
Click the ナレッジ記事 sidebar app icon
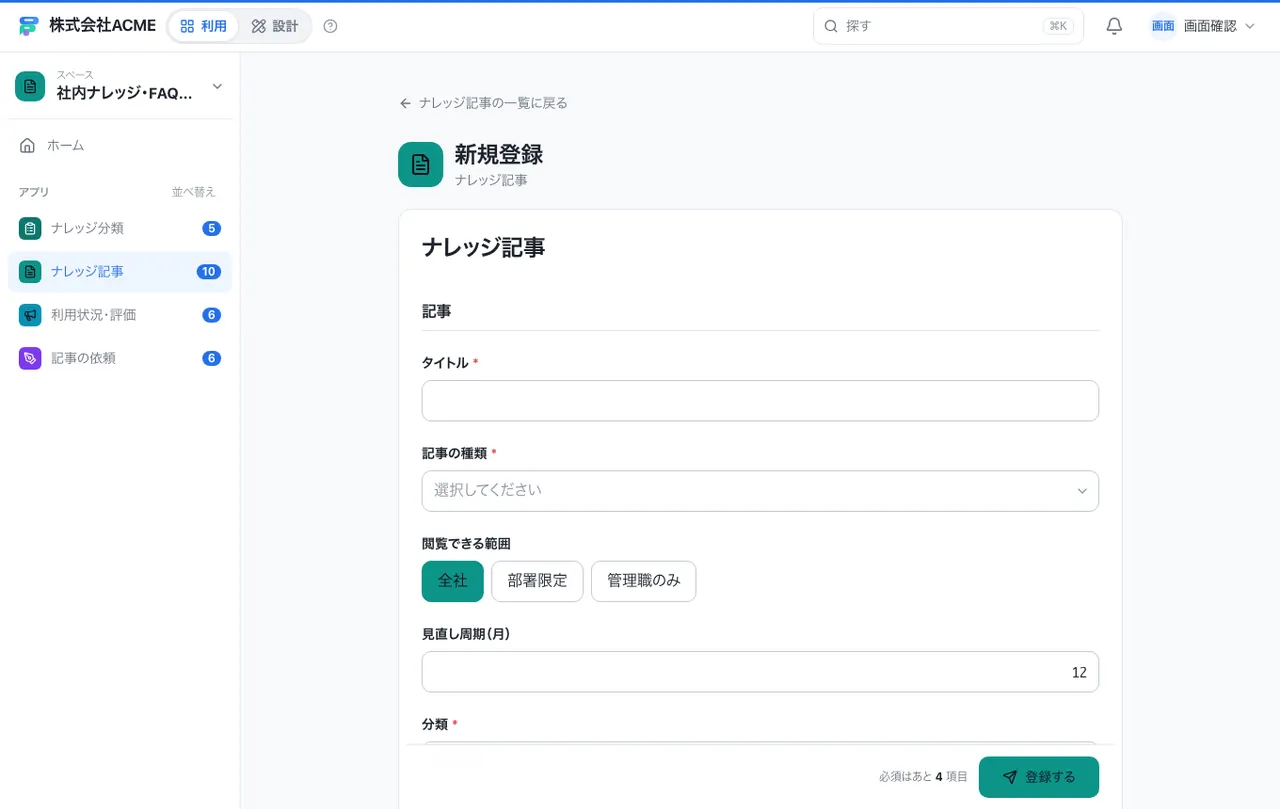pos(30,272)
